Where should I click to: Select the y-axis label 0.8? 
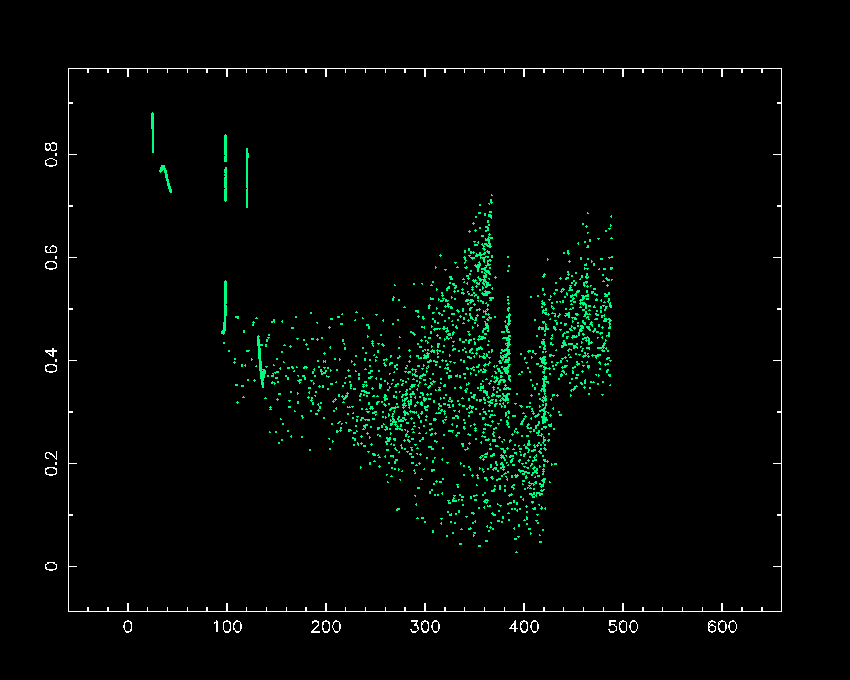pos(51,155)
